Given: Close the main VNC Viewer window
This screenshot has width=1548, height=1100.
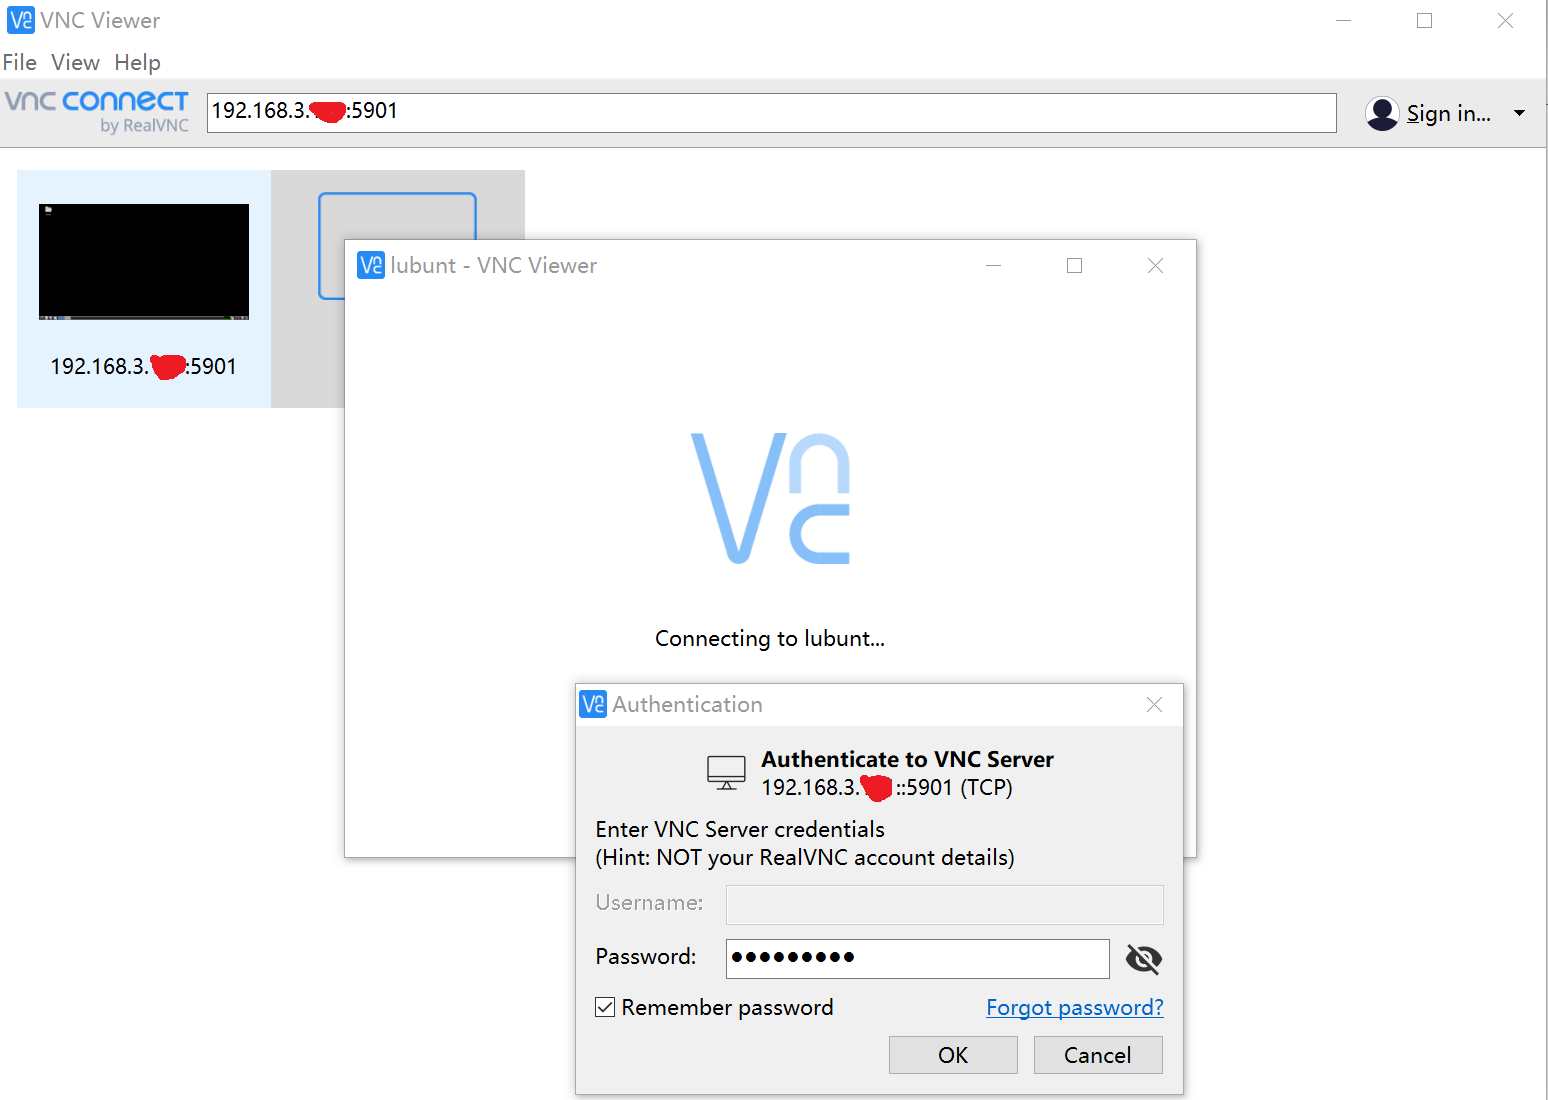Looking at the screenshot, I should tap(1505, 20).
